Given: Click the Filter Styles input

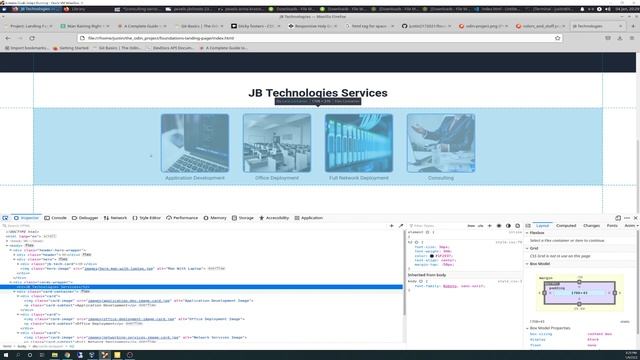Looking at the screenshot, I should 437,226.
